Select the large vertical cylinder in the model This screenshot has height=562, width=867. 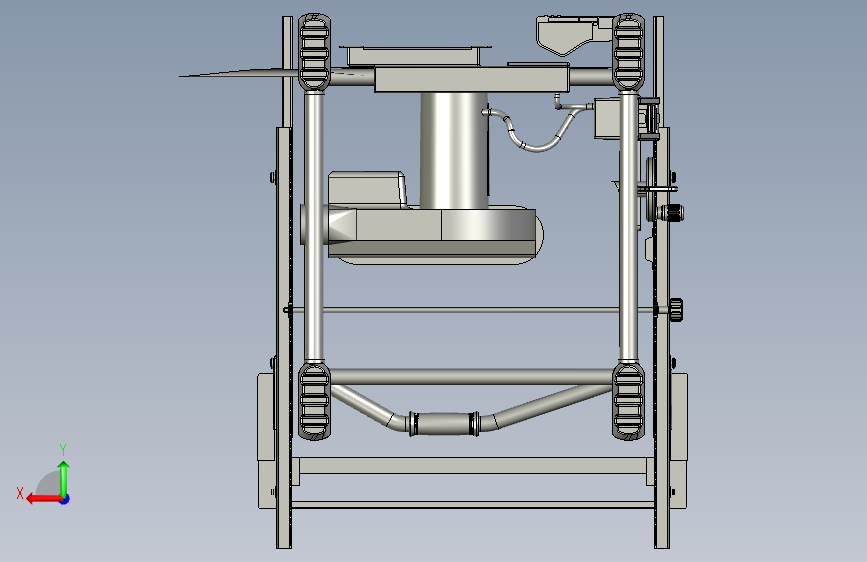455,150
